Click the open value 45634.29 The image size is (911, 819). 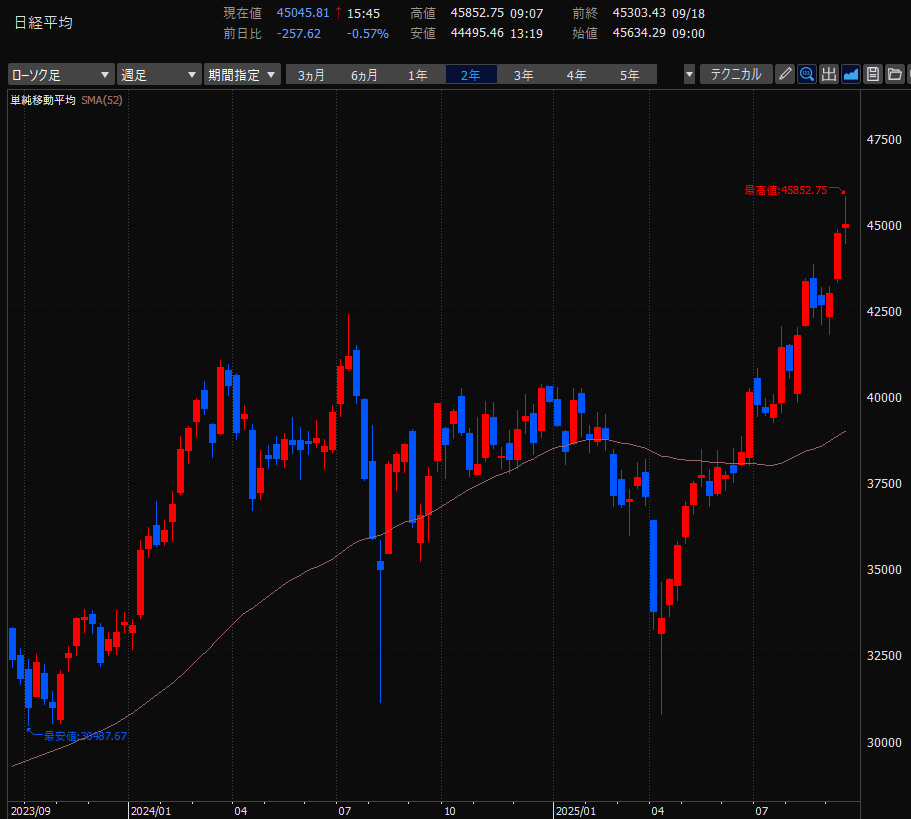point(639,33)
